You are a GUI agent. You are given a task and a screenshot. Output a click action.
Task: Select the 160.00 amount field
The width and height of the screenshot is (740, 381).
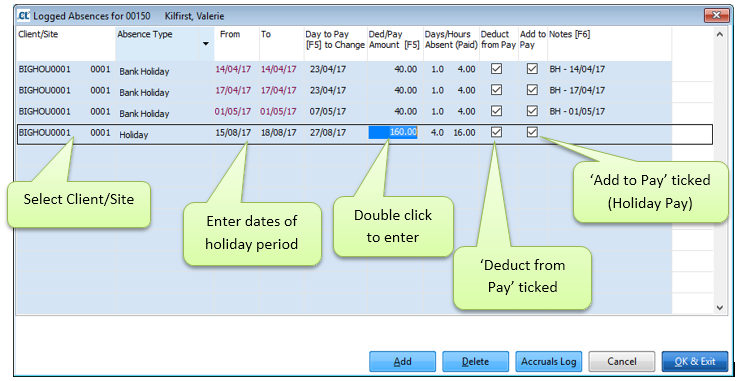tap(393, 132)
